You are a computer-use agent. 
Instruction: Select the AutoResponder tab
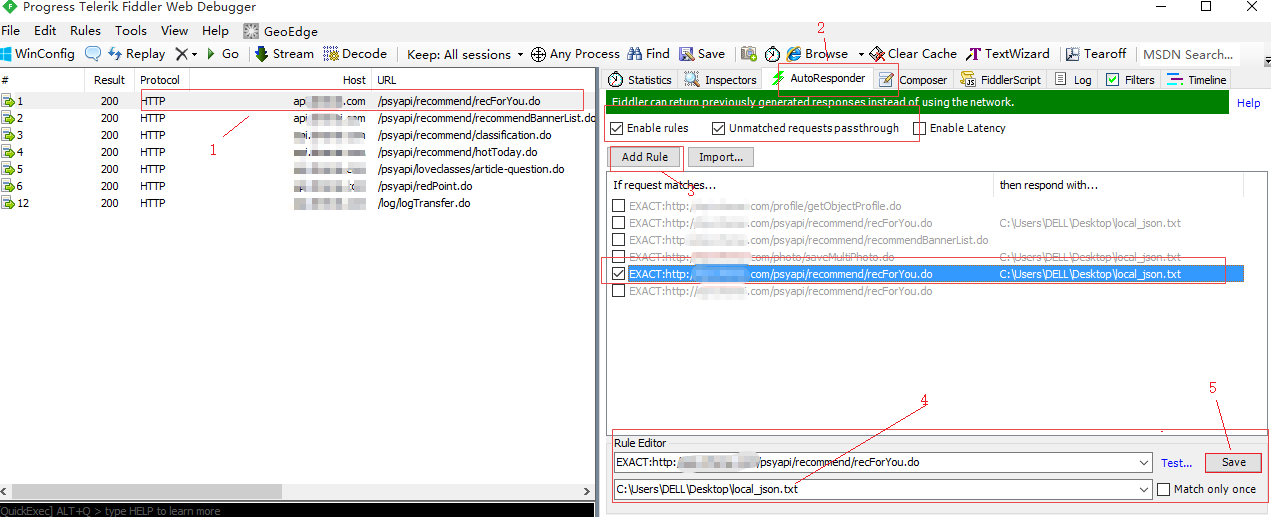(x=818, y=78)
